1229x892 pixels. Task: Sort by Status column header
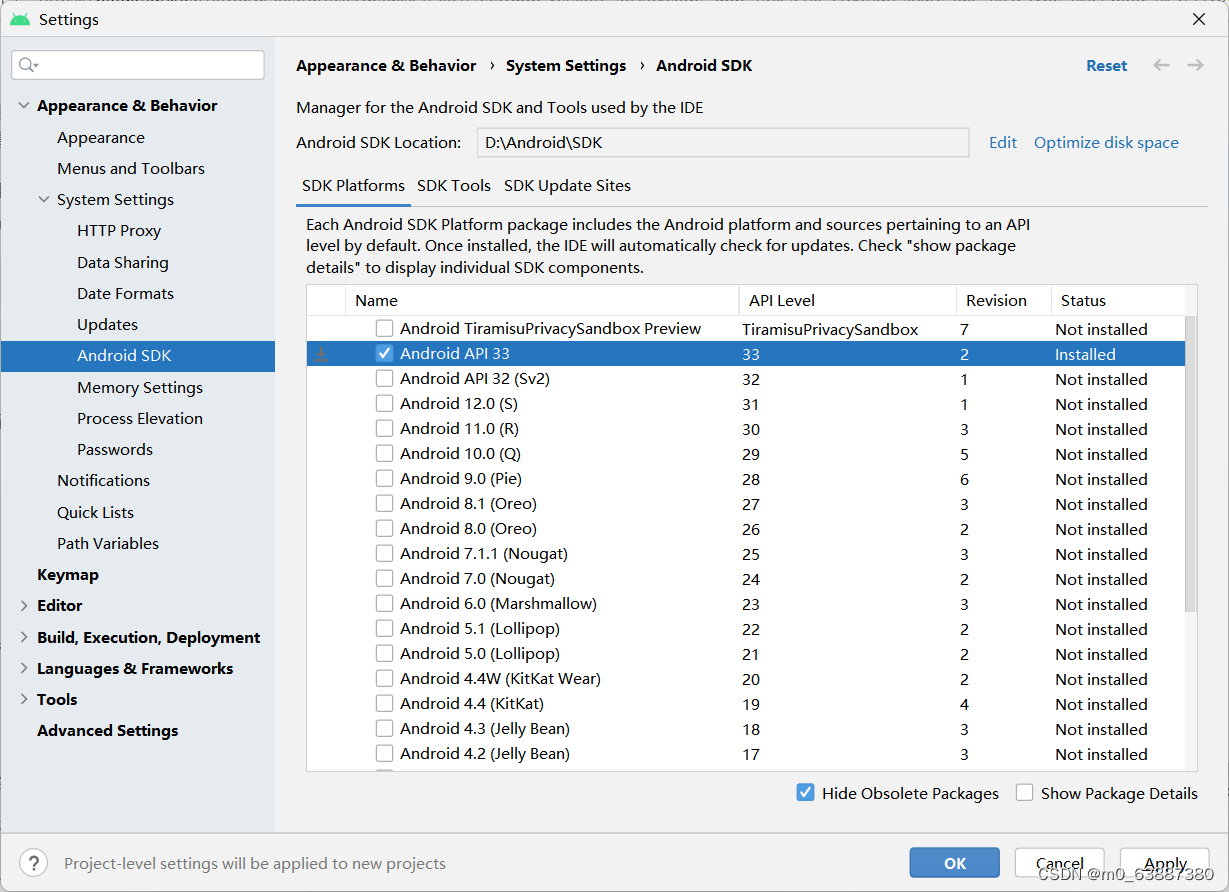pos(1117,300)
